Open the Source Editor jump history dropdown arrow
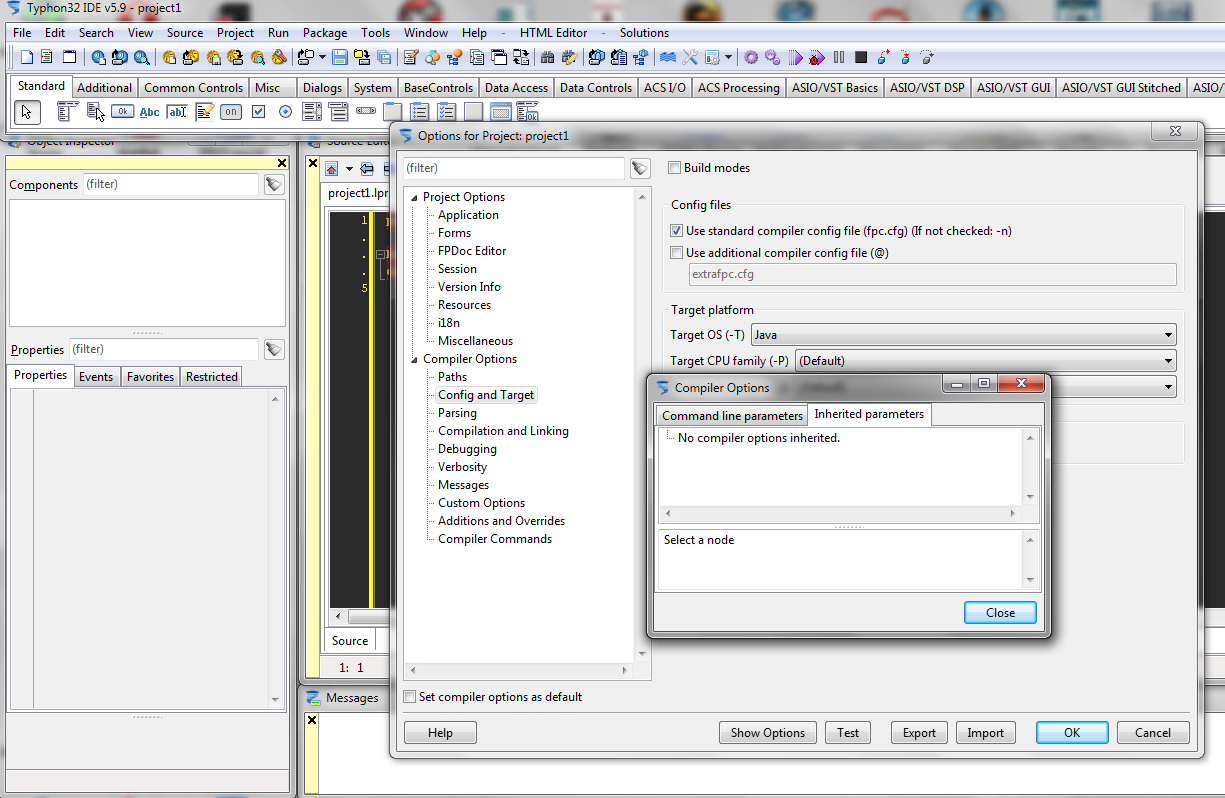Screen dimensions: 1225x798 (349, 168)
